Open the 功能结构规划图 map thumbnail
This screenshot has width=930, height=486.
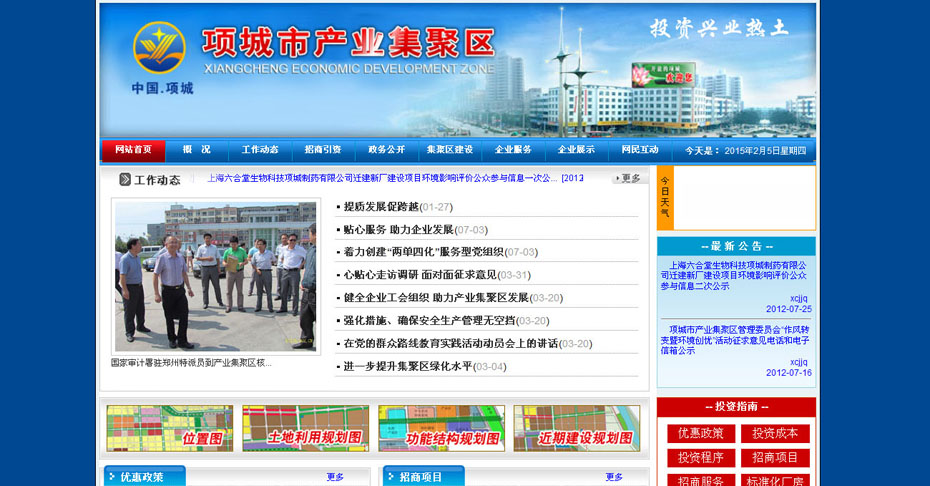[x=441, y=428]
